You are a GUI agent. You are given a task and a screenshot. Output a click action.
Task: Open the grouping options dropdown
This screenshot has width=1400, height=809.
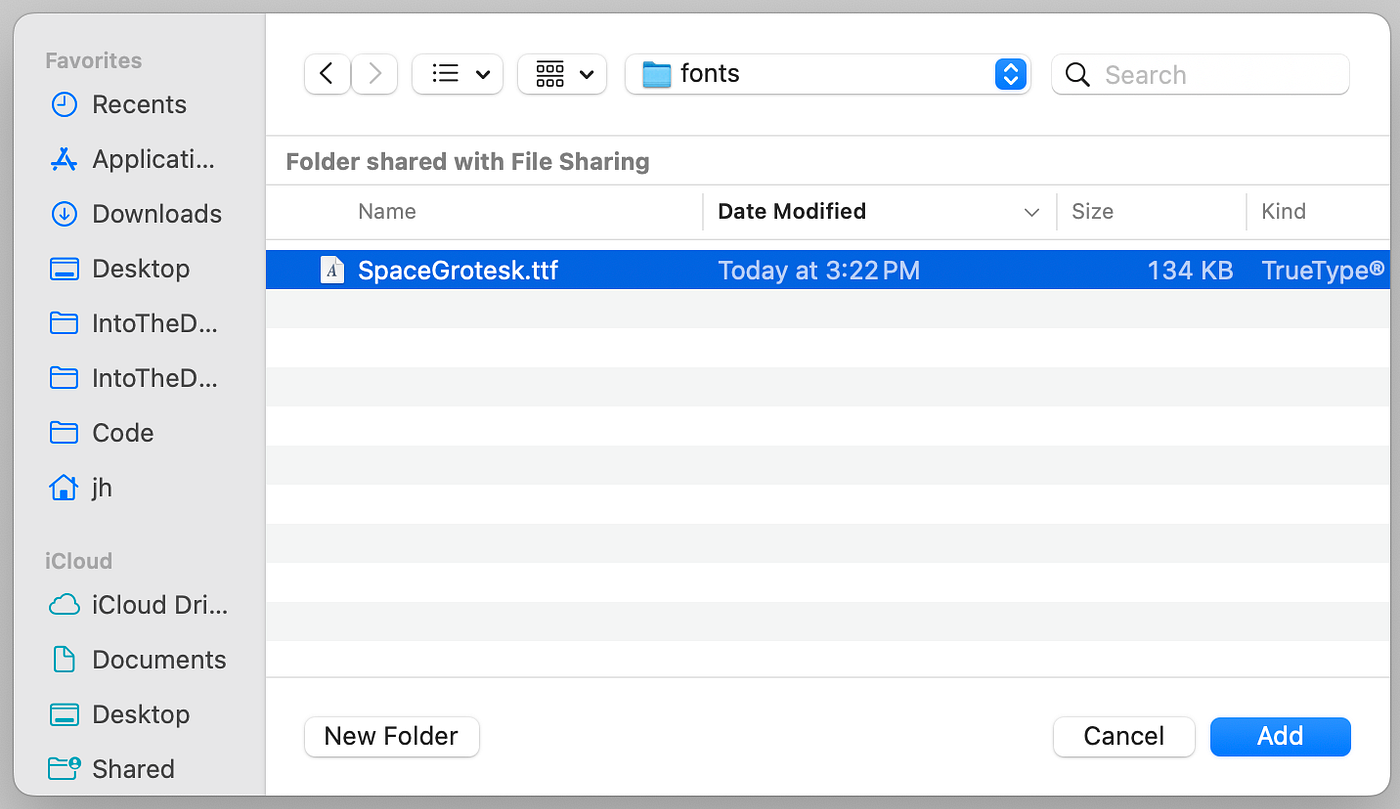coord(562,74)
